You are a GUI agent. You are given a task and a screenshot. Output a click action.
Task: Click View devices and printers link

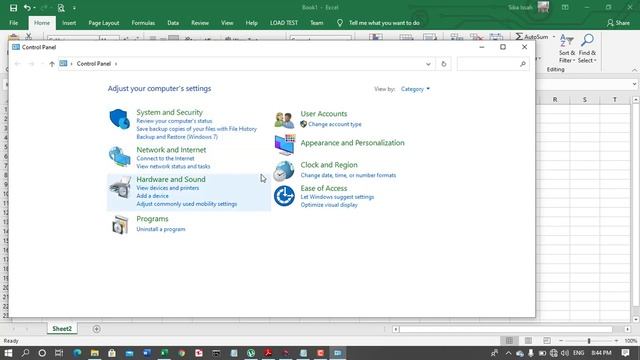tap(168, 188)
